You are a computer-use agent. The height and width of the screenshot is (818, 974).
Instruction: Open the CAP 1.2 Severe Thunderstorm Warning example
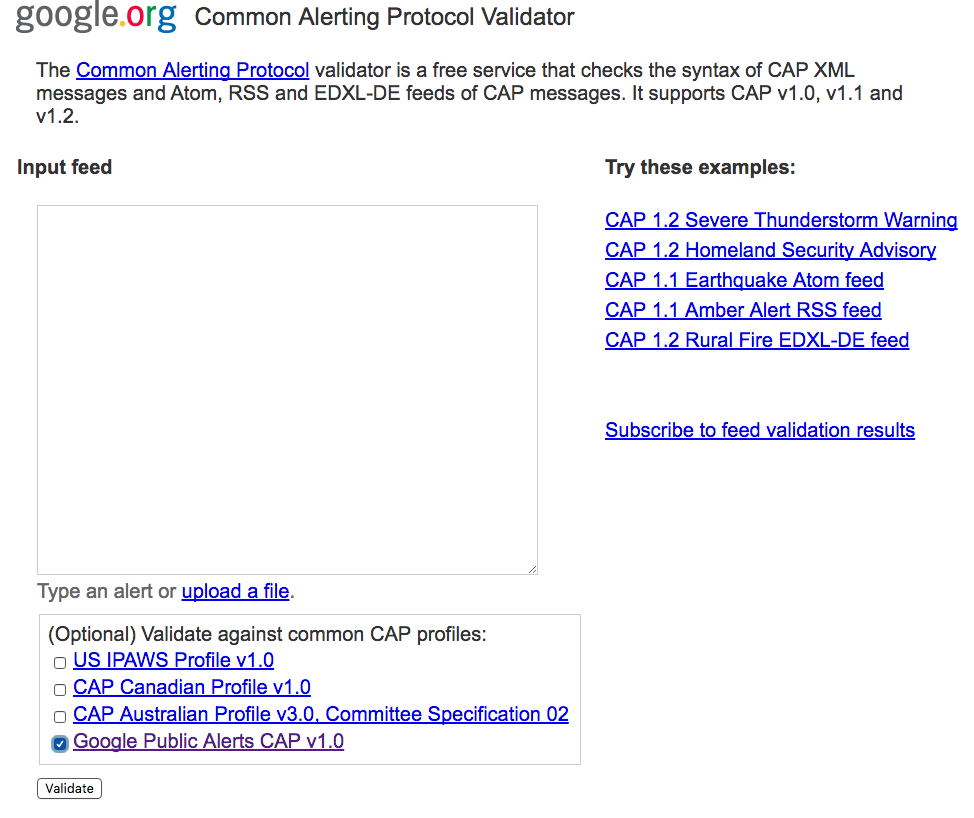(x=781, y=220)
